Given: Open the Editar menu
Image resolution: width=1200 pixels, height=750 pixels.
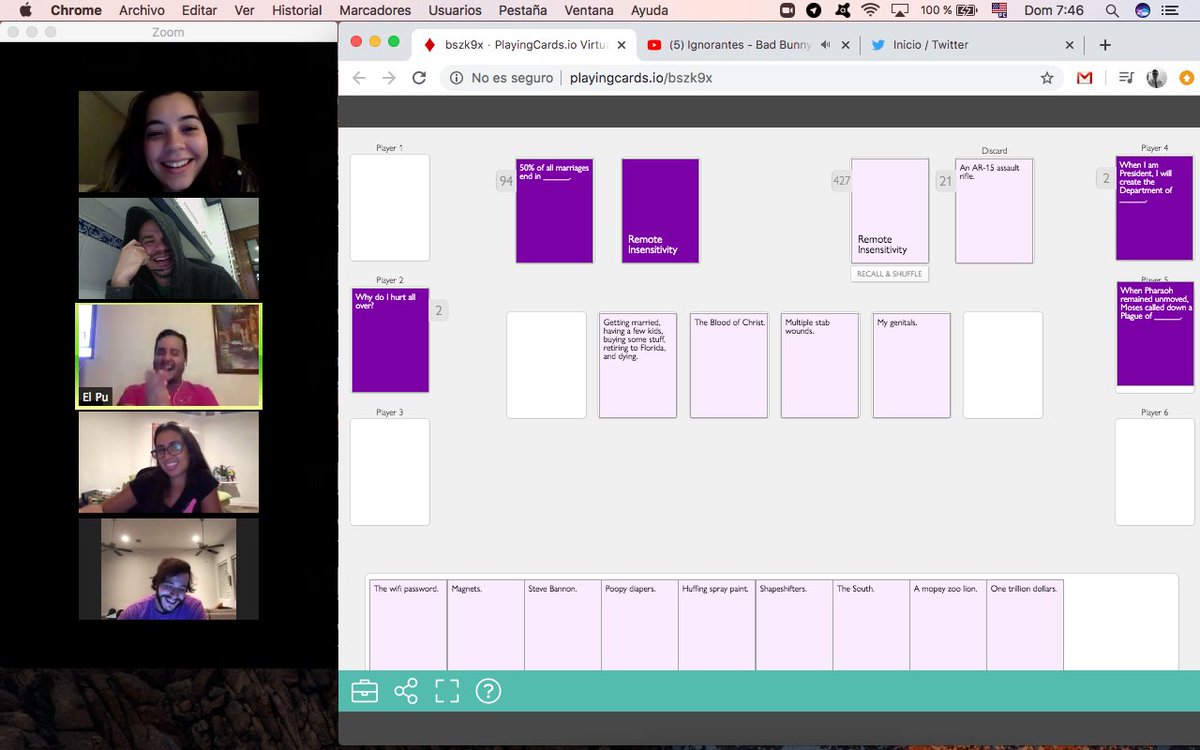Looking at the screenshot, I should click(x=199, y=10).
